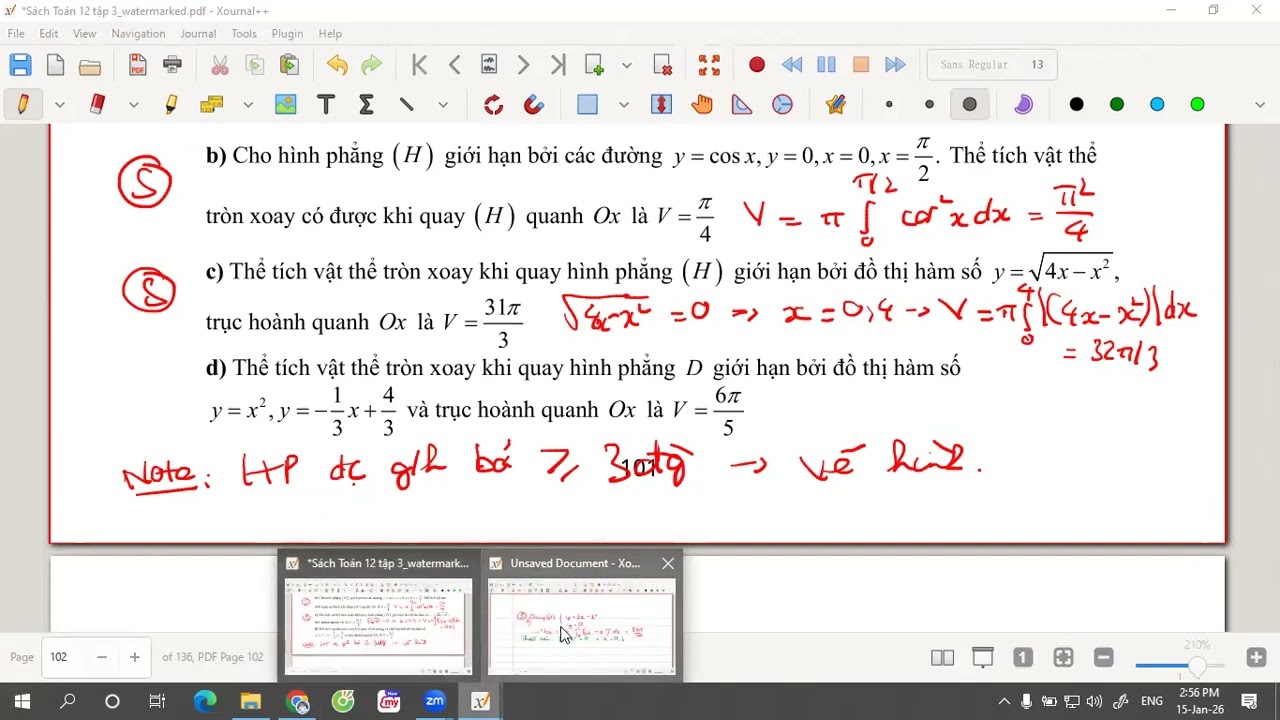Insert an image with the picture tool
Image resolution: width=1280 pixels, height=720 pixels.
[x=286, y=104]
